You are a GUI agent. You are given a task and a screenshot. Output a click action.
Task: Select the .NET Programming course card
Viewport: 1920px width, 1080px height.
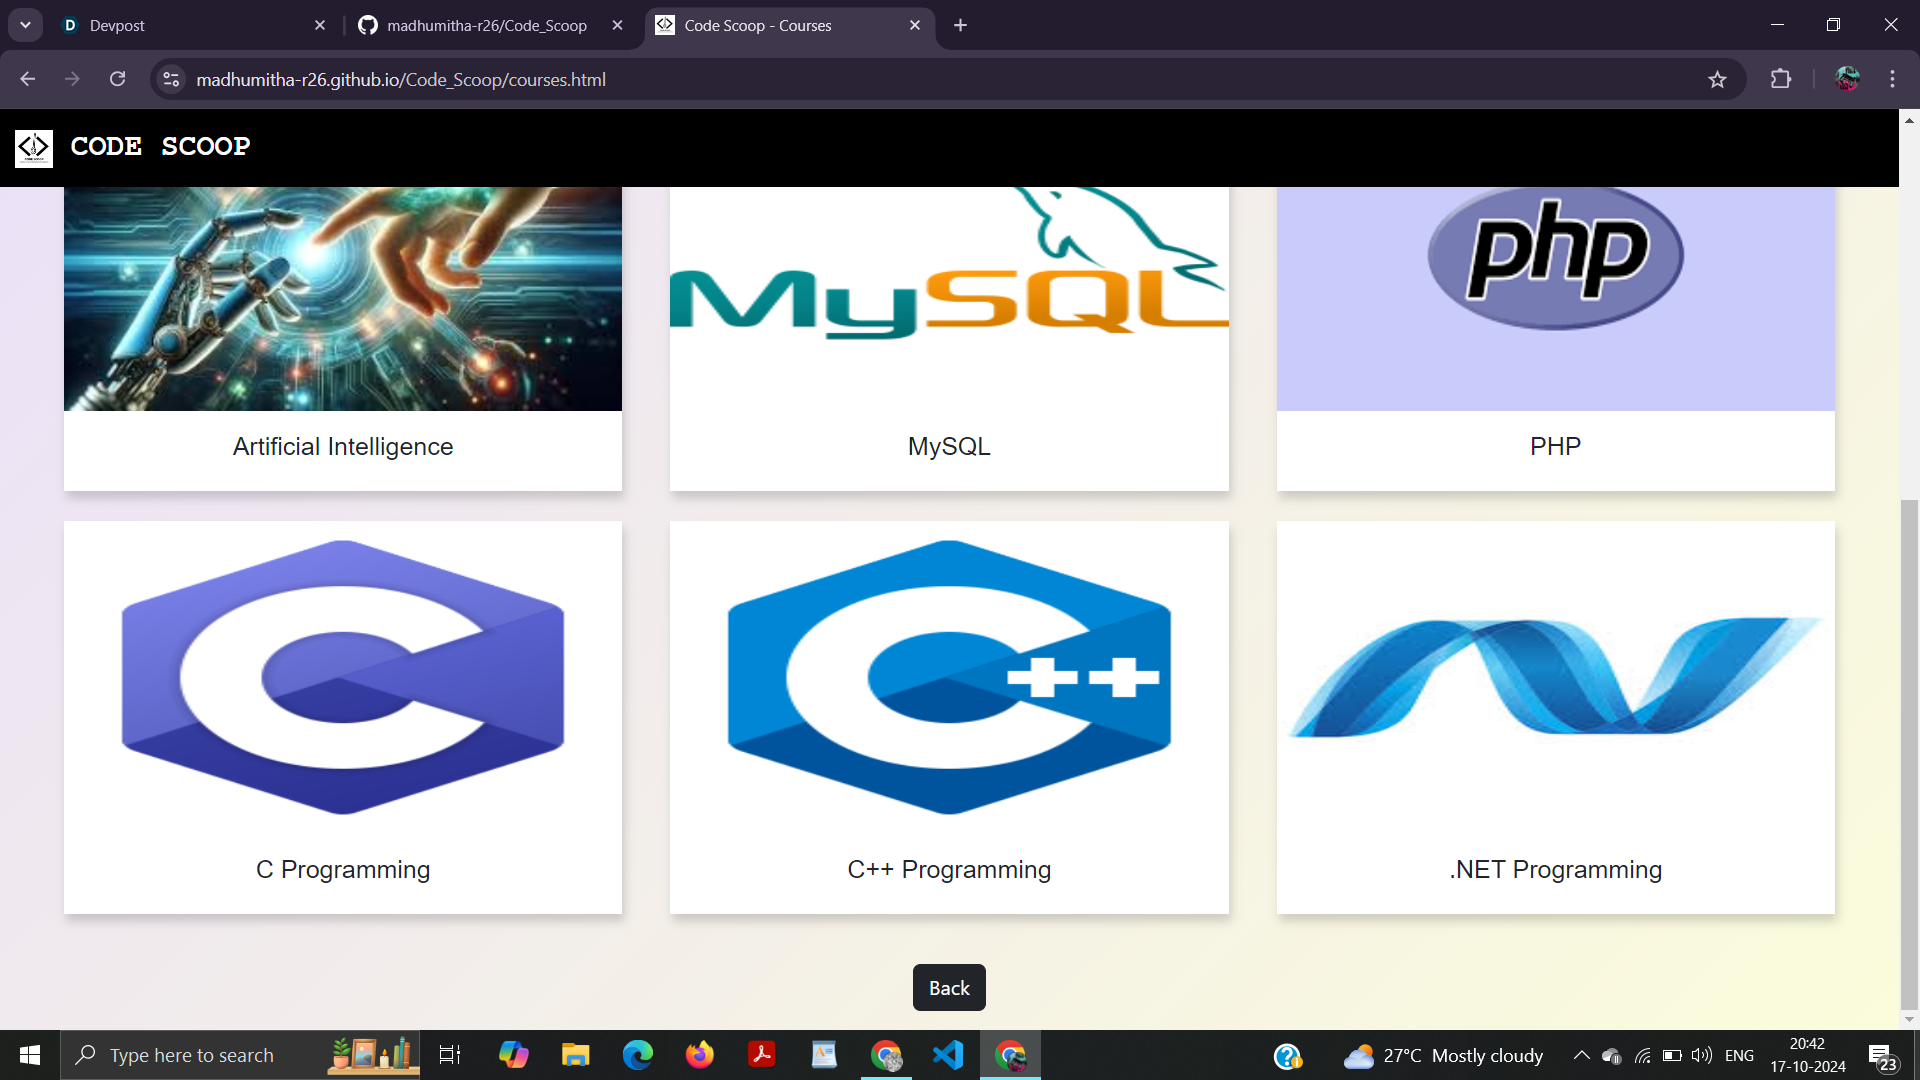(1555, 716)
